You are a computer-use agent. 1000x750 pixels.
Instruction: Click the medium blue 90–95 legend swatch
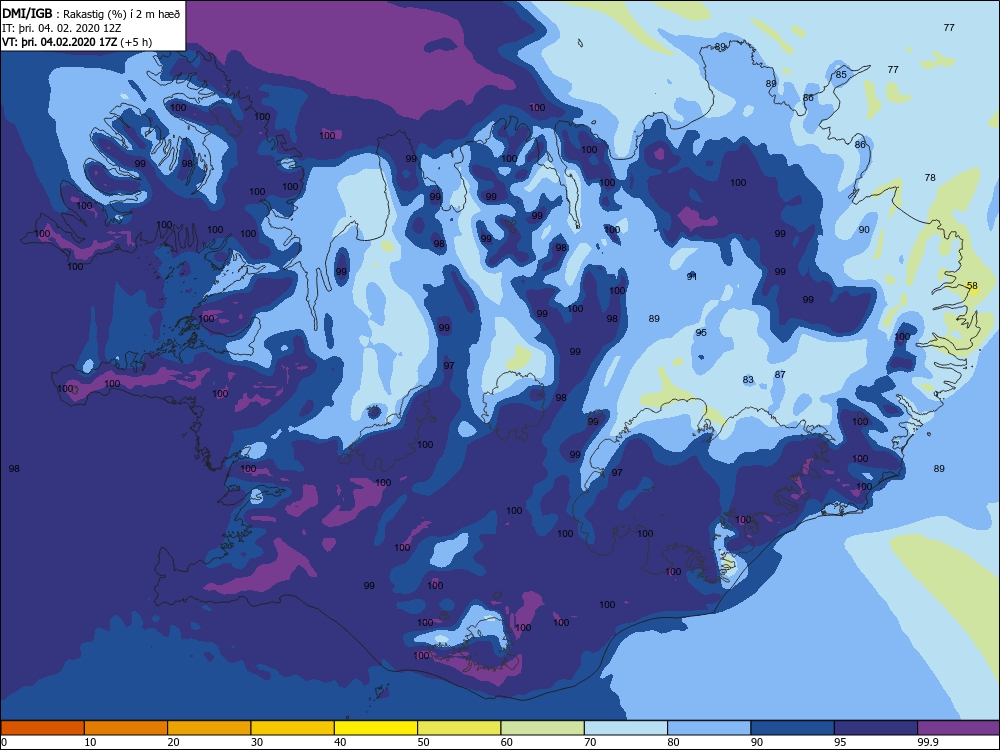point(793,728)
